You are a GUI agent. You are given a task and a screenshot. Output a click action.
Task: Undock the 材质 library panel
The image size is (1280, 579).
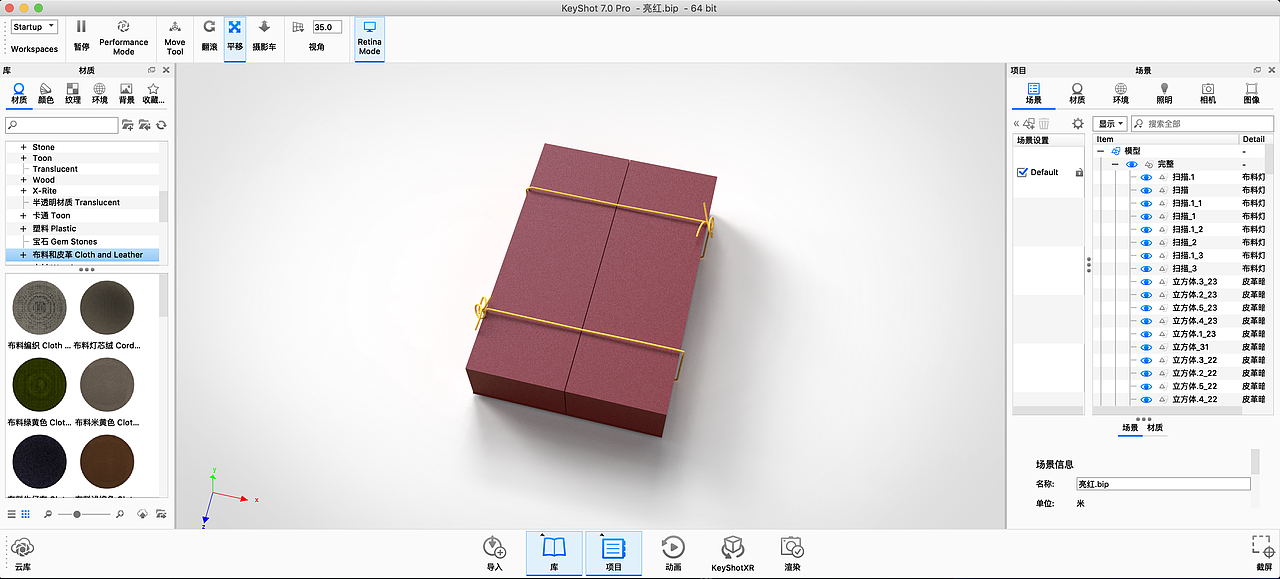(152, 70)
